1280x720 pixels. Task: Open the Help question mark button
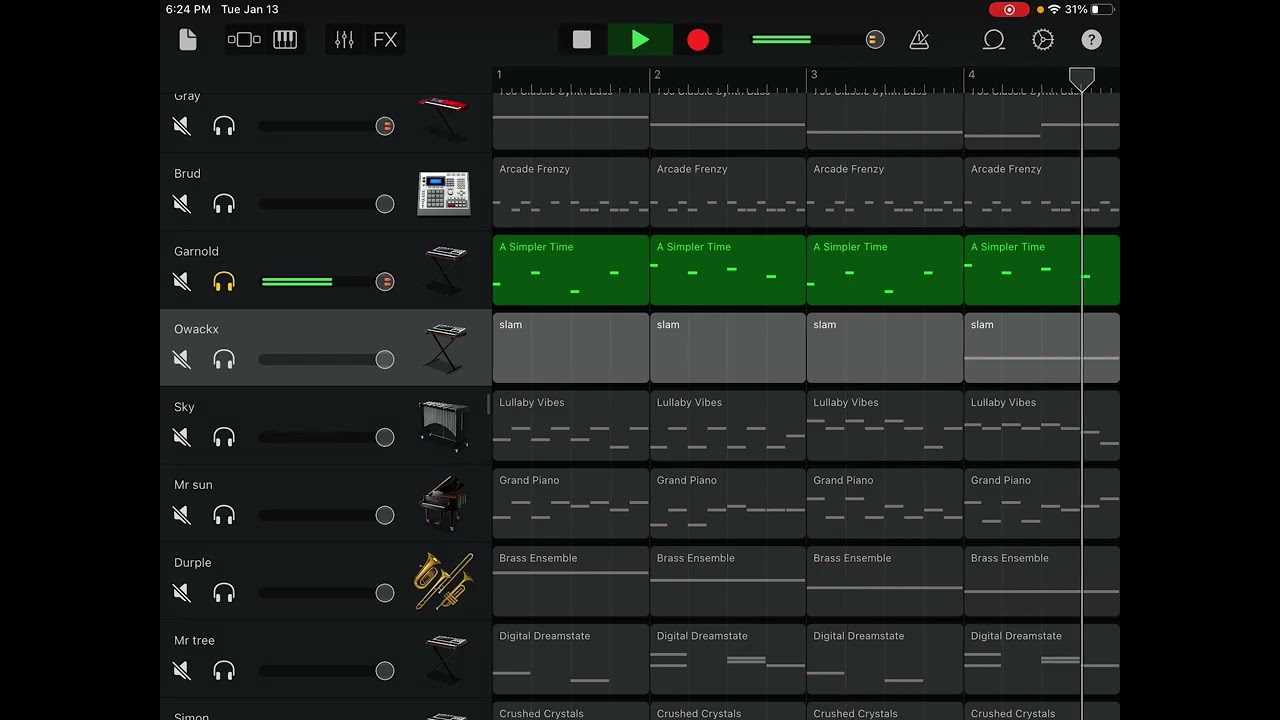click(x=1091, y=40)
